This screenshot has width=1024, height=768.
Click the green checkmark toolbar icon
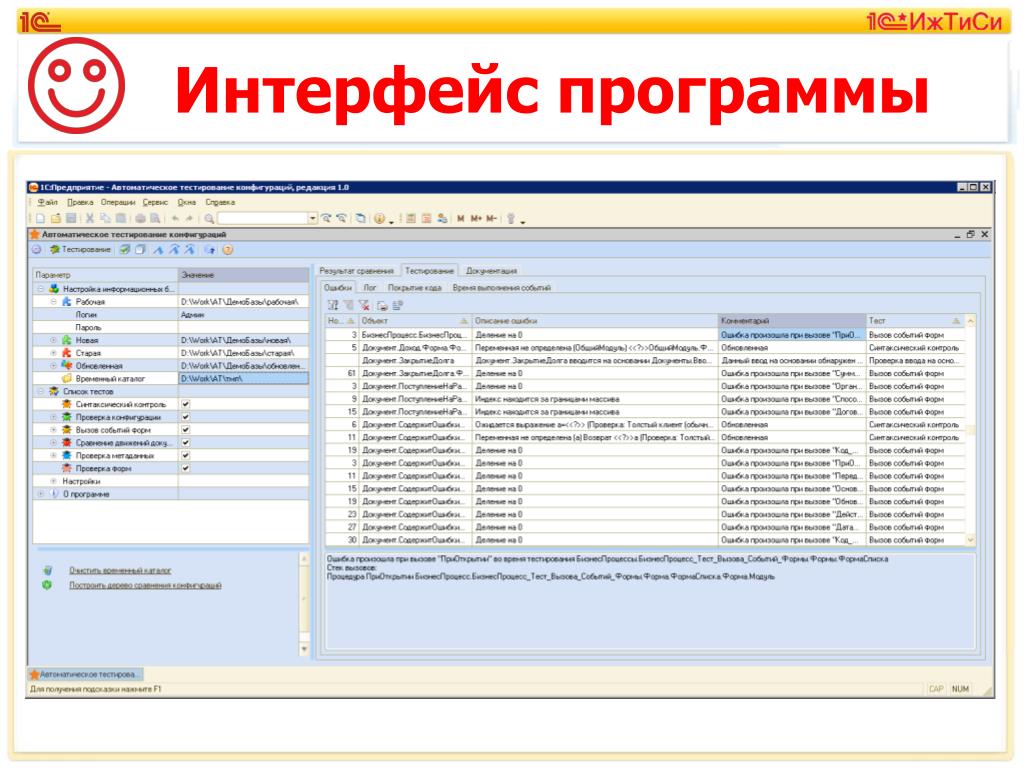click(x=125, y=249)
